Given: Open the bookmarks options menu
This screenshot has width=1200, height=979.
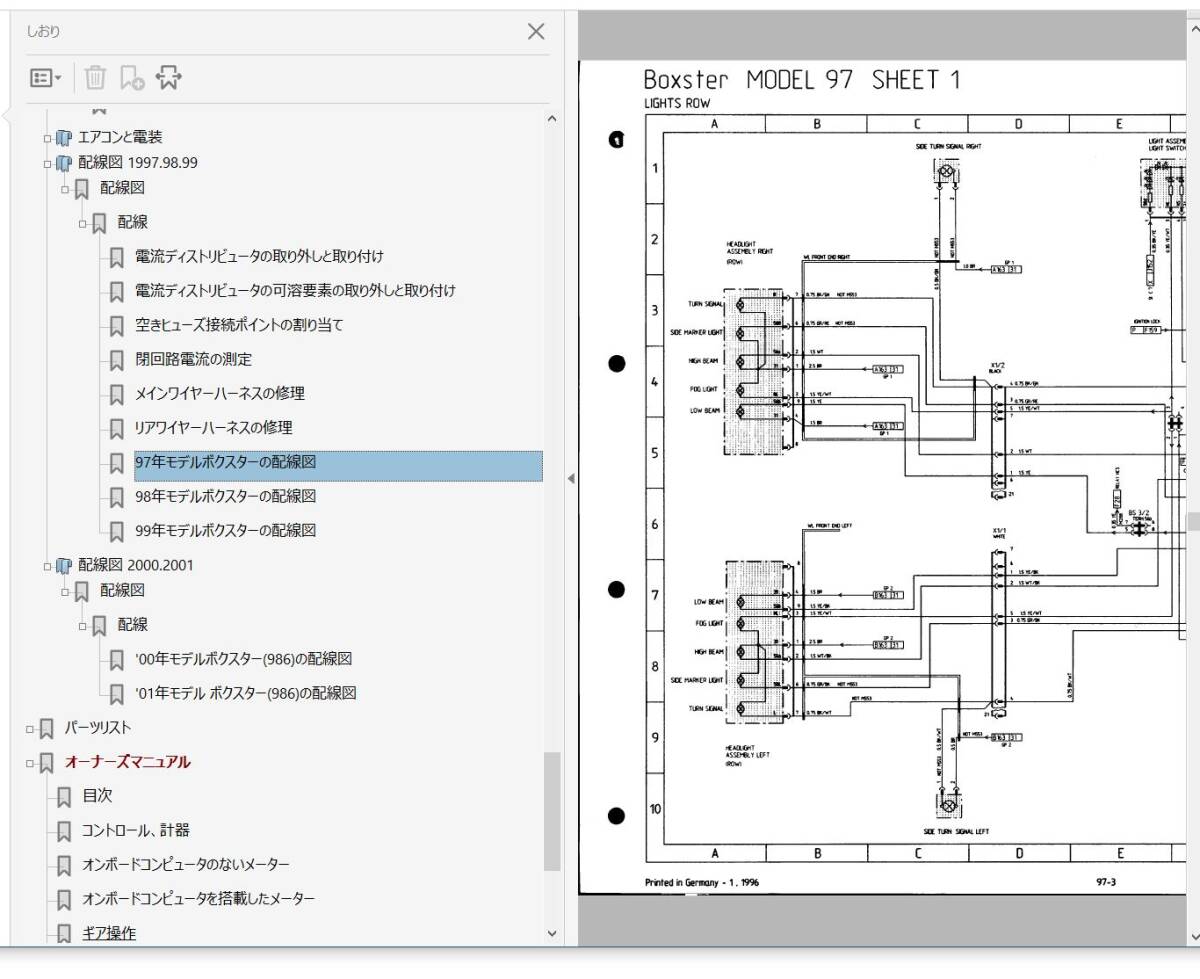Looking at the screenshot, I should tap(46, 78).
